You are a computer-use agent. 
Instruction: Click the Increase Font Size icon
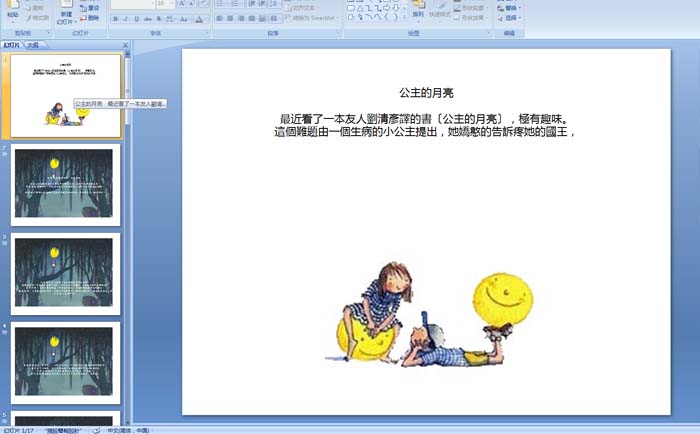182,4
